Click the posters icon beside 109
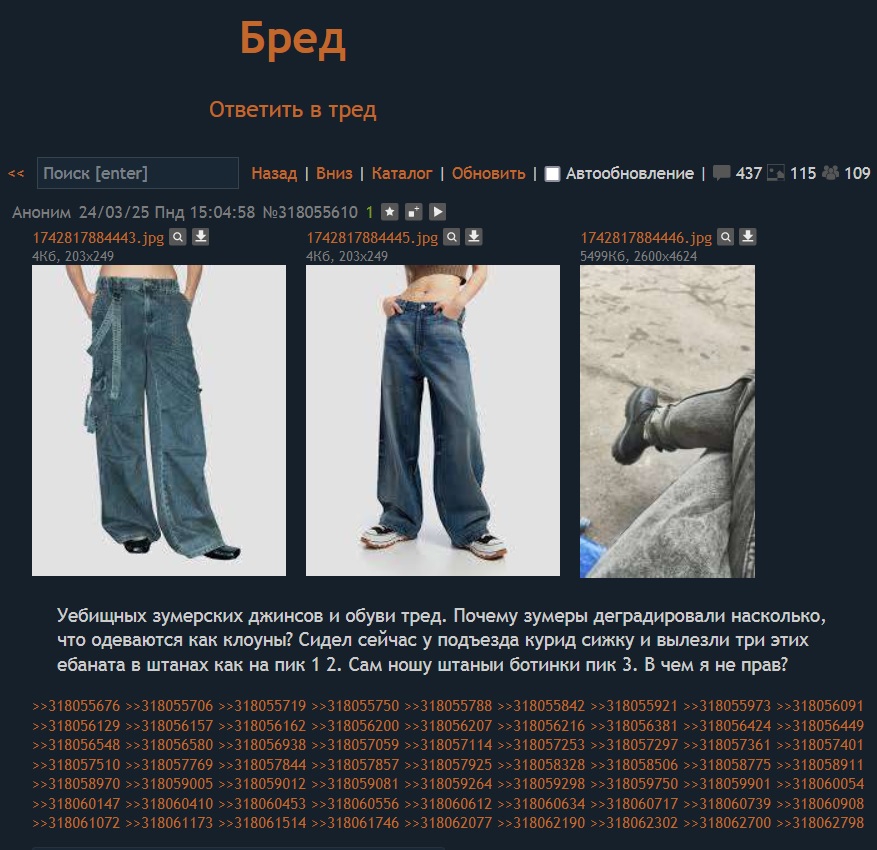This screenshot has height=850, width=877. click(830, 173)
